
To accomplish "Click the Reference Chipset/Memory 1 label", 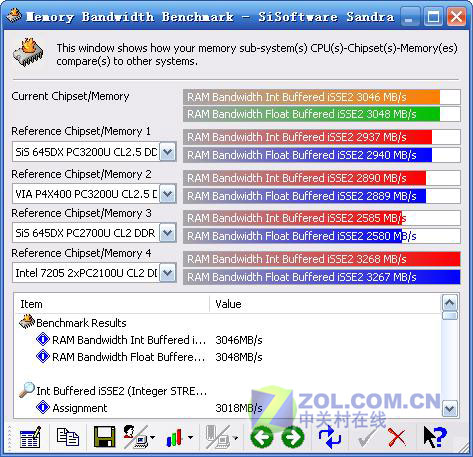I will [x=81, y=131].
